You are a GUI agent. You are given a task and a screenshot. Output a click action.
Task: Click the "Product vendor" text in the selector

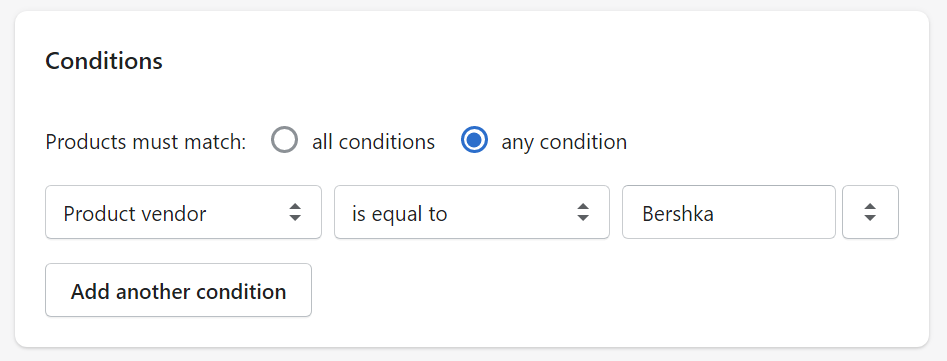point(135,213)
